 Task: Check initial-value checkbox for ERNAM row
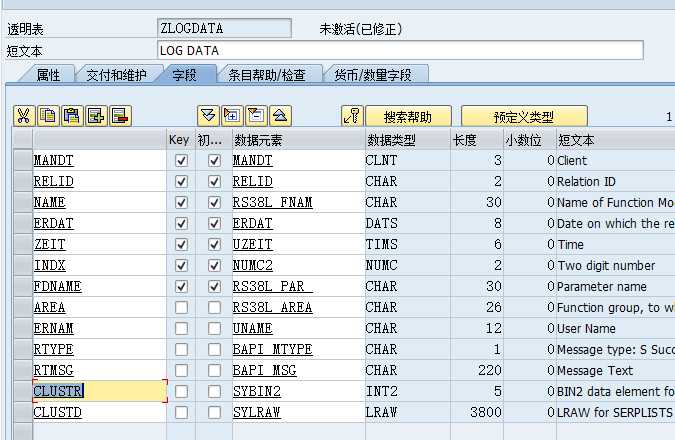214,328
